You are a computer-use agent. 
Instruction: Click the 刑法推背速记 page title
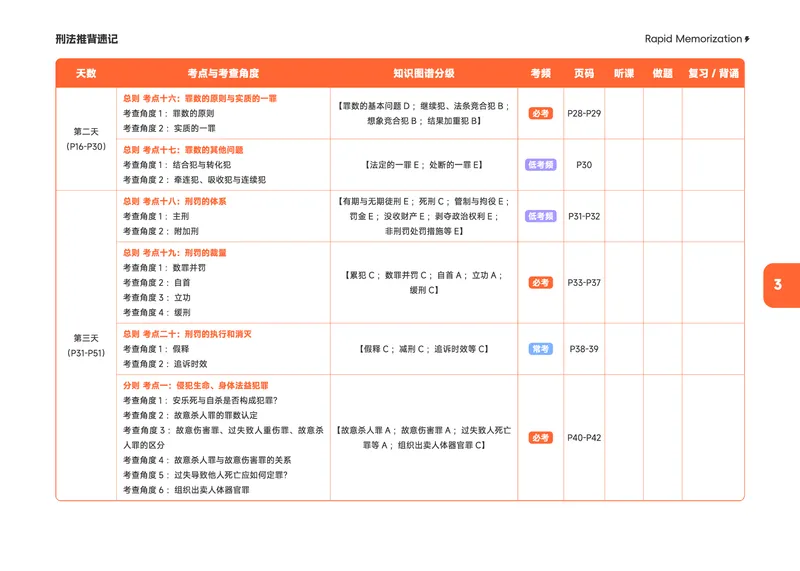click(87, 39)
